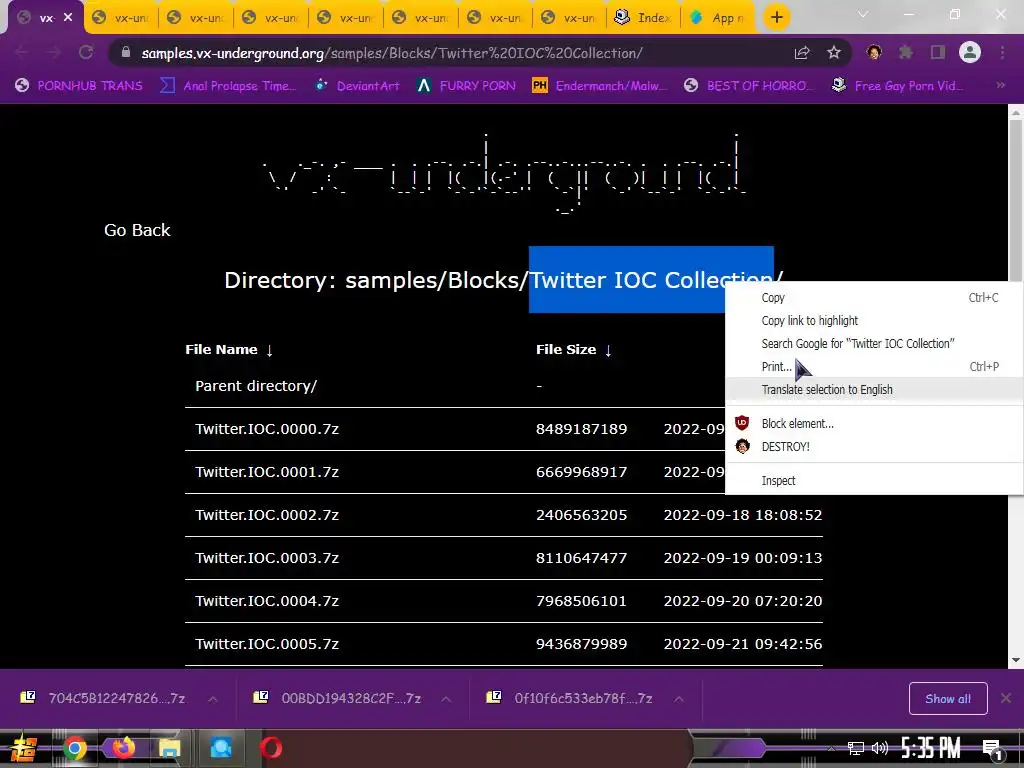Open downloaded 00BDD194328C2F...7z file
1024x768 pixels.
coord(337,699)
